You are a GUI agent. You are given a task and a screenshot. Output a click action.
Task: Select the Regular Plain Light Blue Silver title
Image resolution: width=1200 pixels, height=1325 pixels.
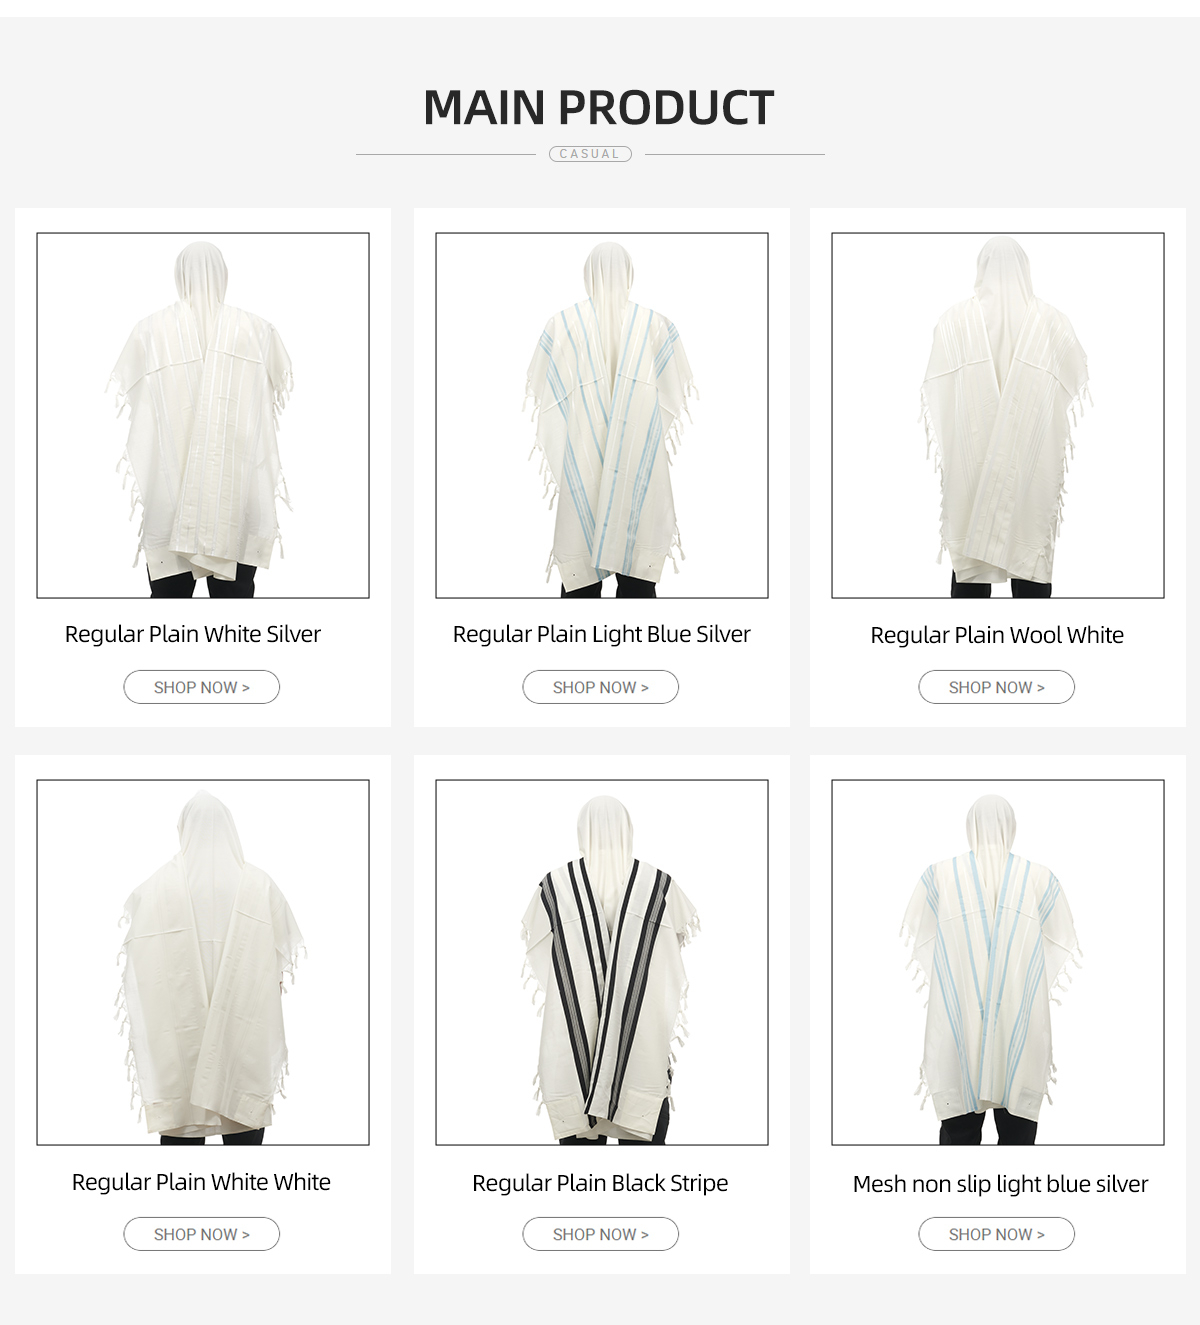coord(602,634)
